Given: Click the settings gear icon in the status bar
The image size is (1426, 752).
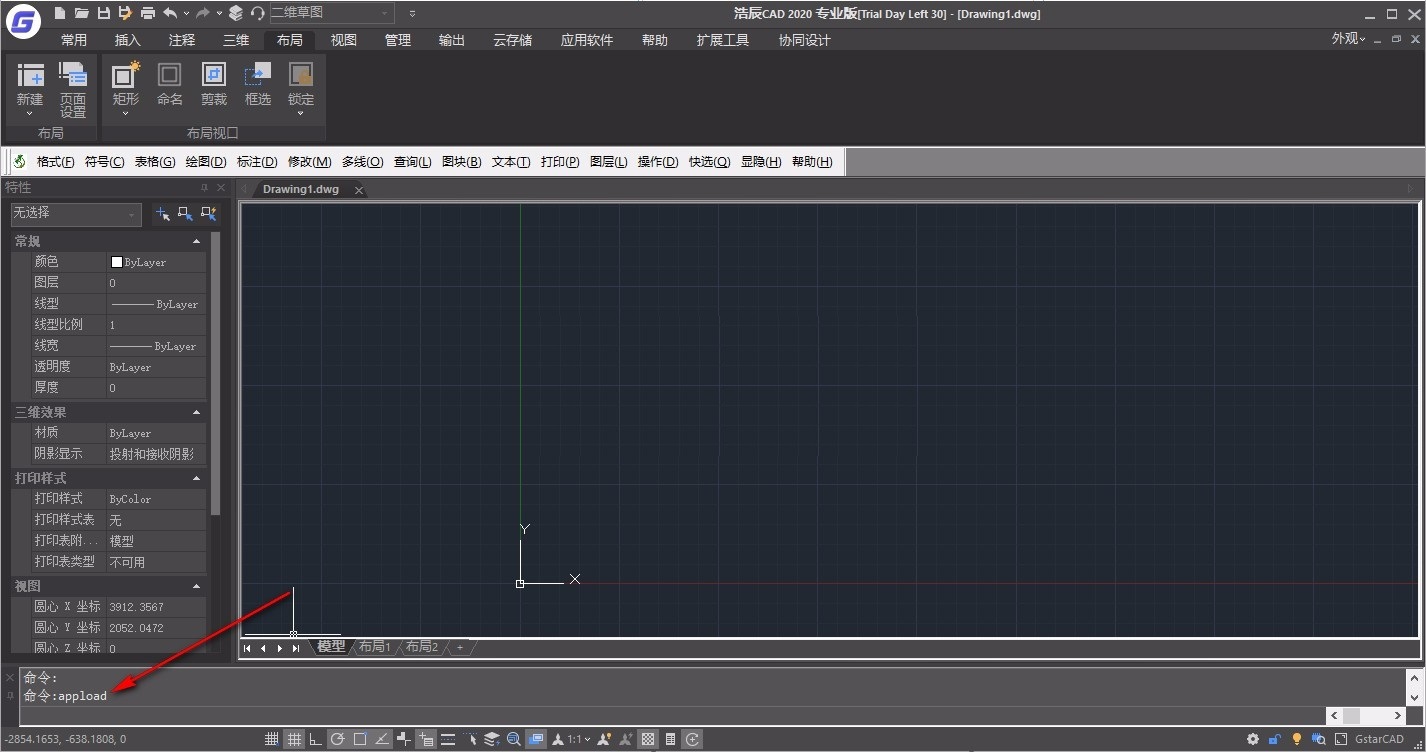Looking at the screenshot, I should tap(1253, 740).
